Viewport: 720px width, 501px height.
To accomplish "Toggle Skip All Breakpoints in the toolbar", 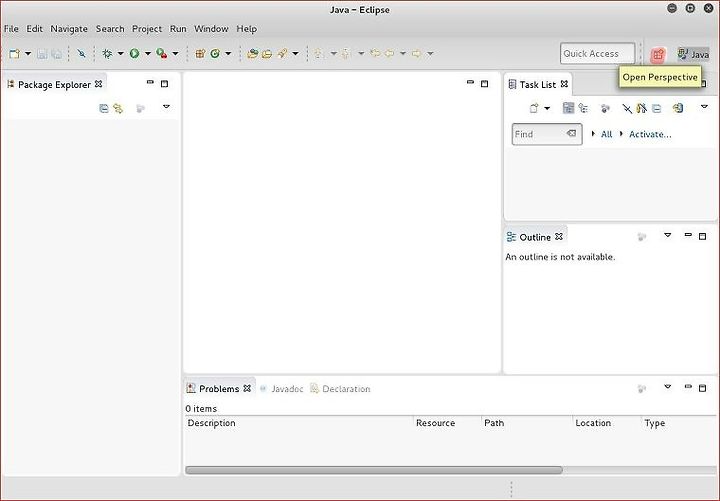I will coord(81,54).
